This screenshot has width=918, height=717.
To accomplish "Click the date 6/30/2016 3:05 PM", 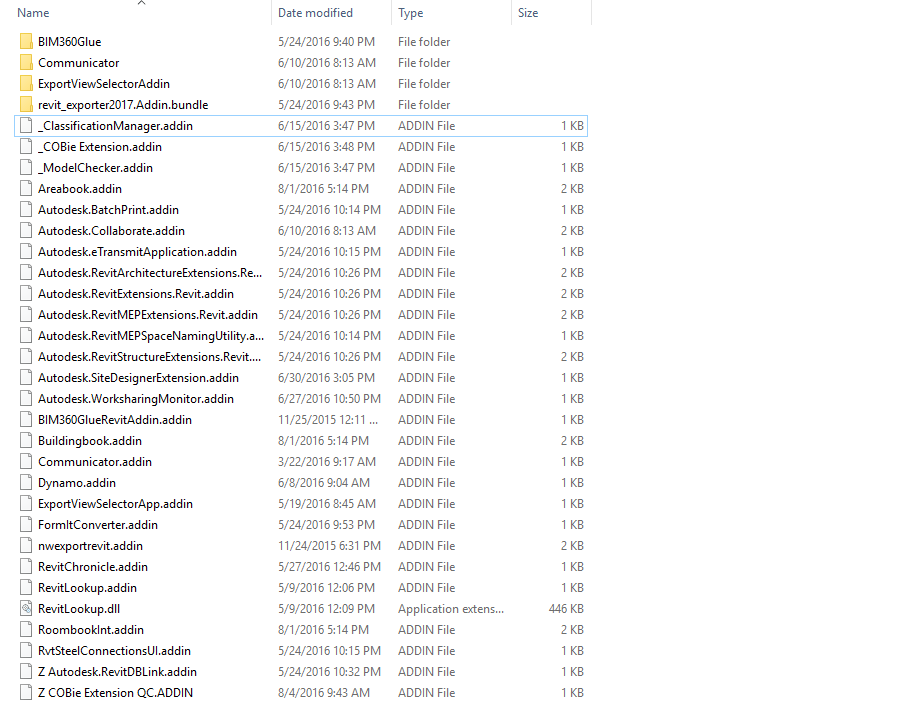I will click(326, 378).
